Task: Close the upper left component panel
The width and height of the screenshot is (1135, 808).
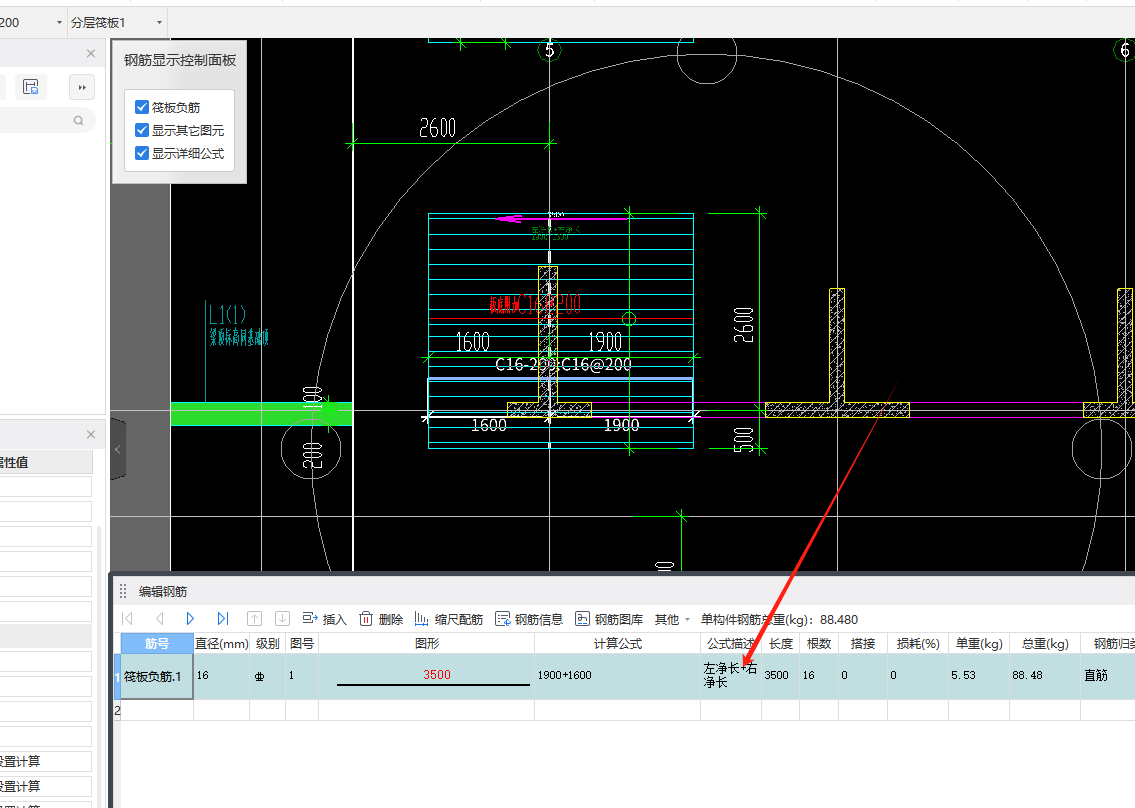Action: coord(90,54)
